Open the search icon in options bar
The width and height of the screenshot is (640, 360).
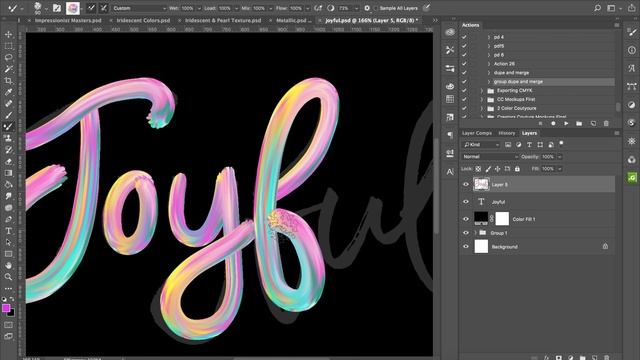(x=598, y=8)
